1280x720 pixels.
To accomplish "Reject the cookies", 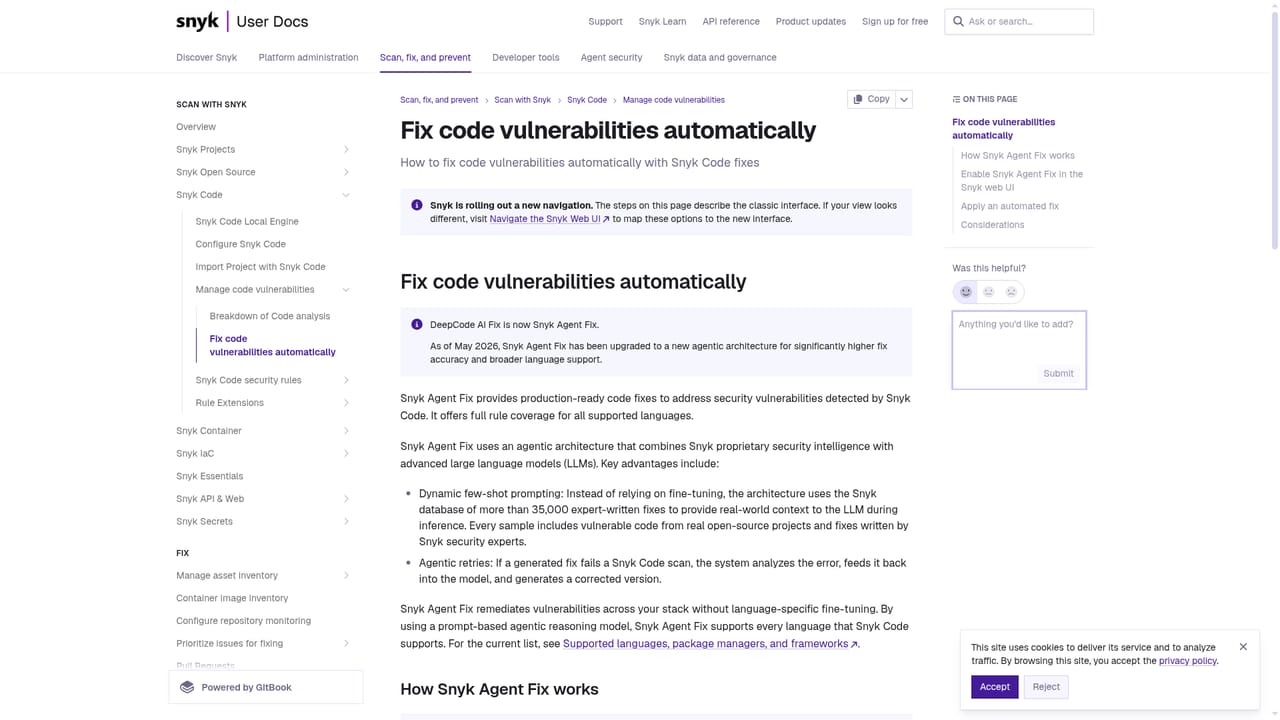I will click(x=1046, y=687).
